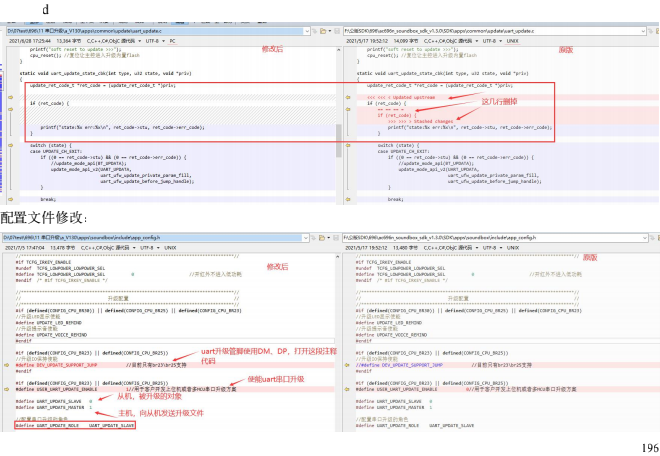Screen dimensions: 660x456
Task: Open file-type dropdown in left app_config.h info bar
Action: 134,248
